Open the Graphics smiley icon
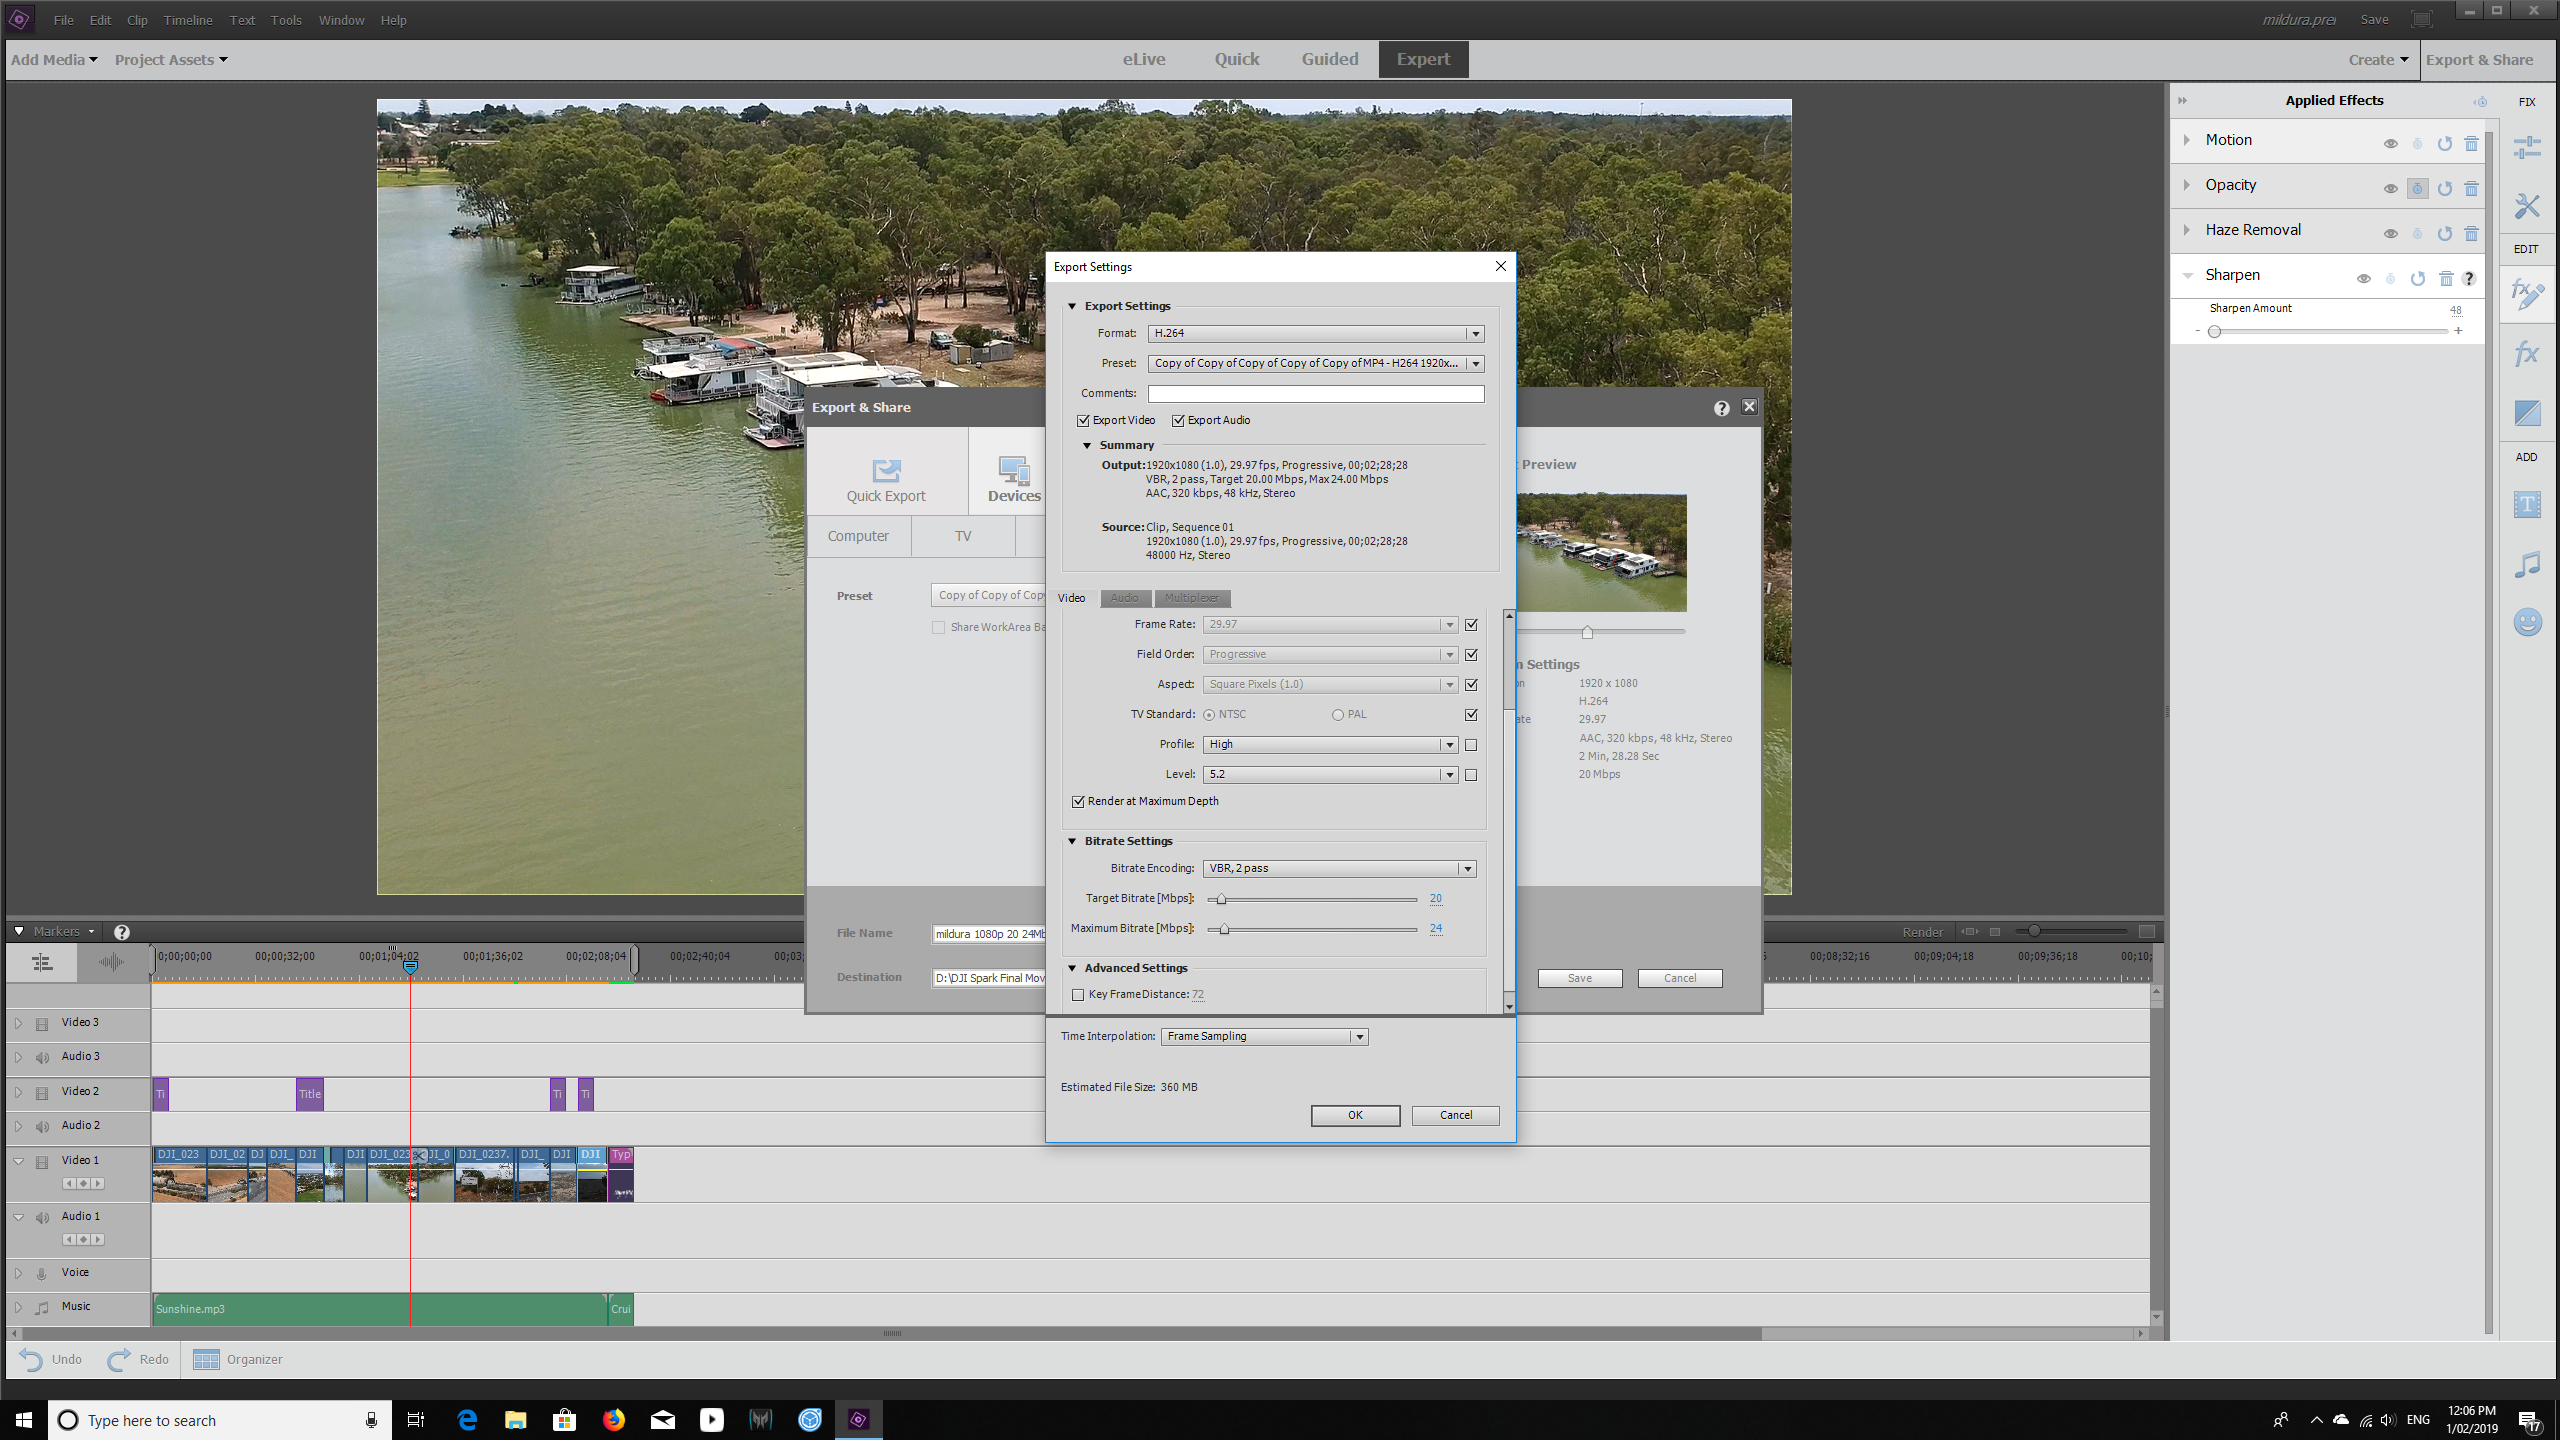Screen dimensions: 2560x1440 coord(2527,623)
